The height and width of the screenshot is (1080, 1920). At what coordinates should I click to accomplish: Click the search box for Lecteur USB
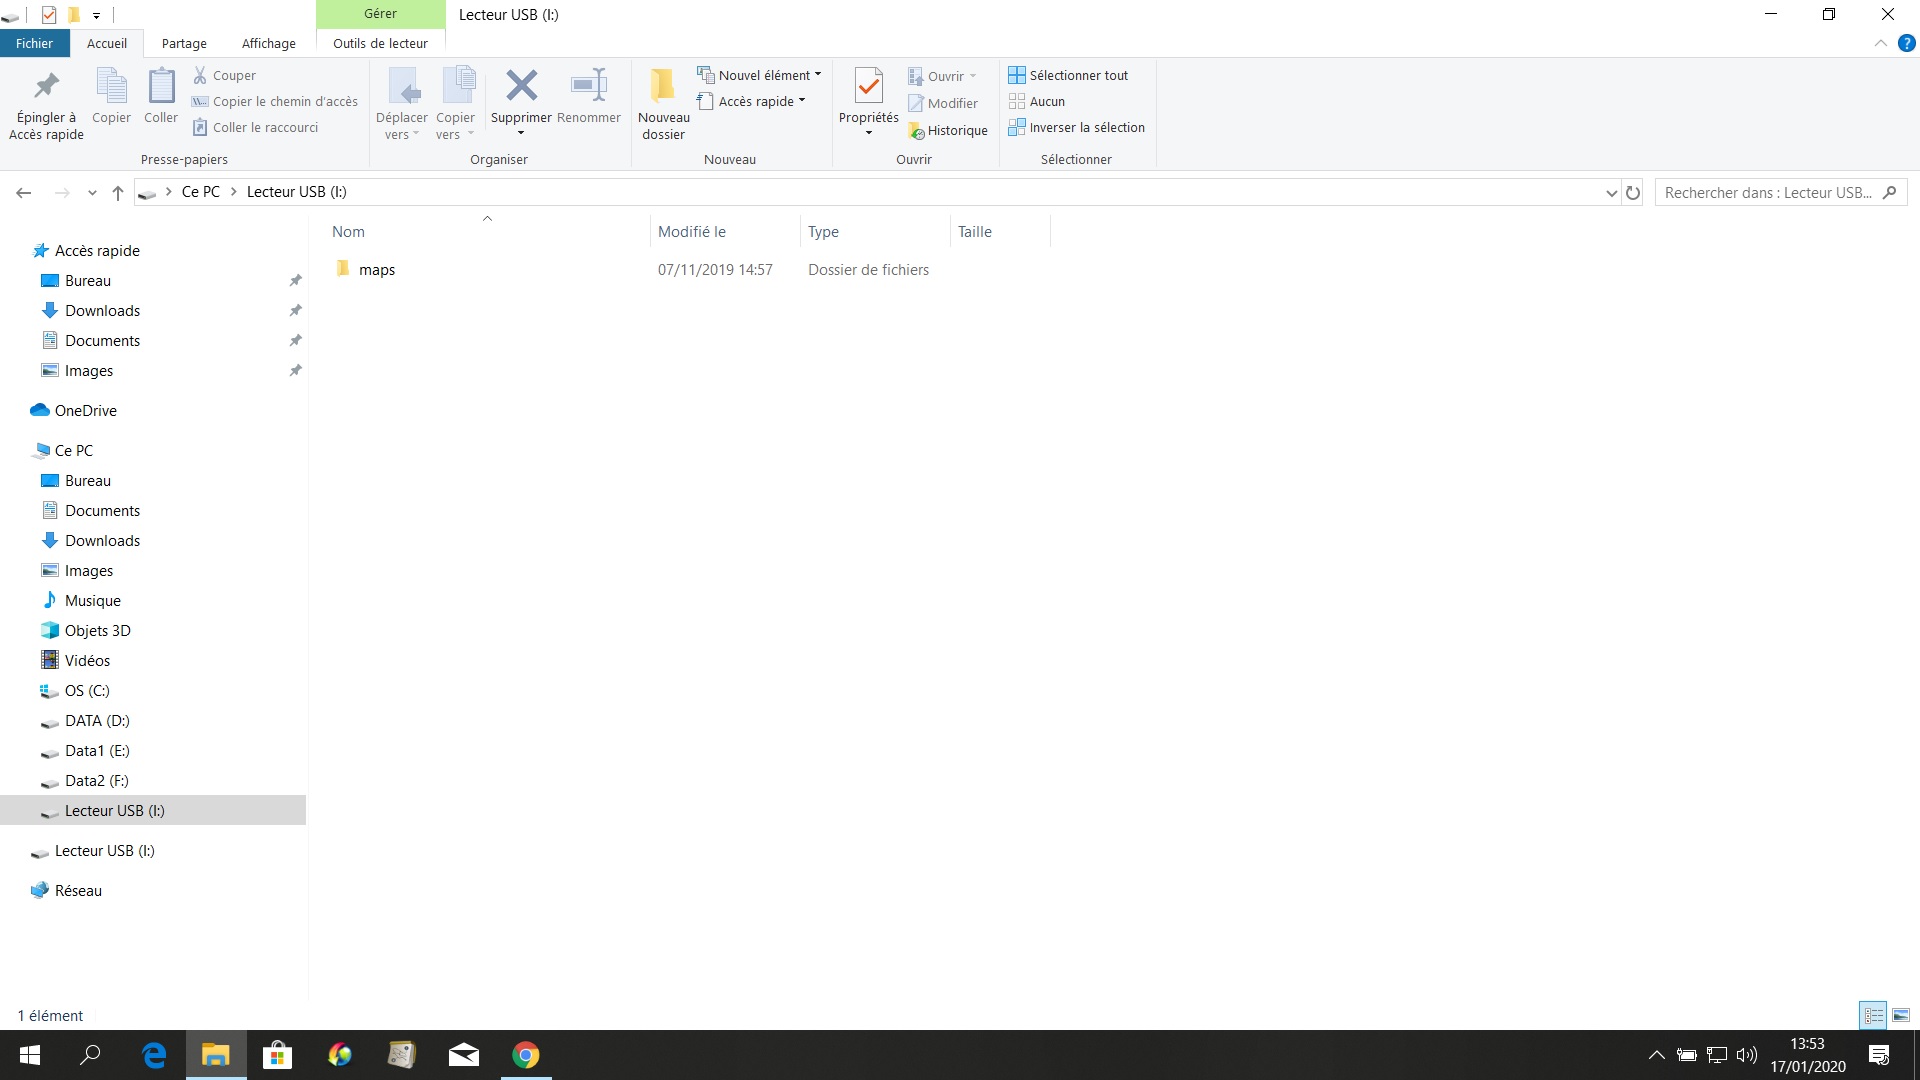point(1768,193)
